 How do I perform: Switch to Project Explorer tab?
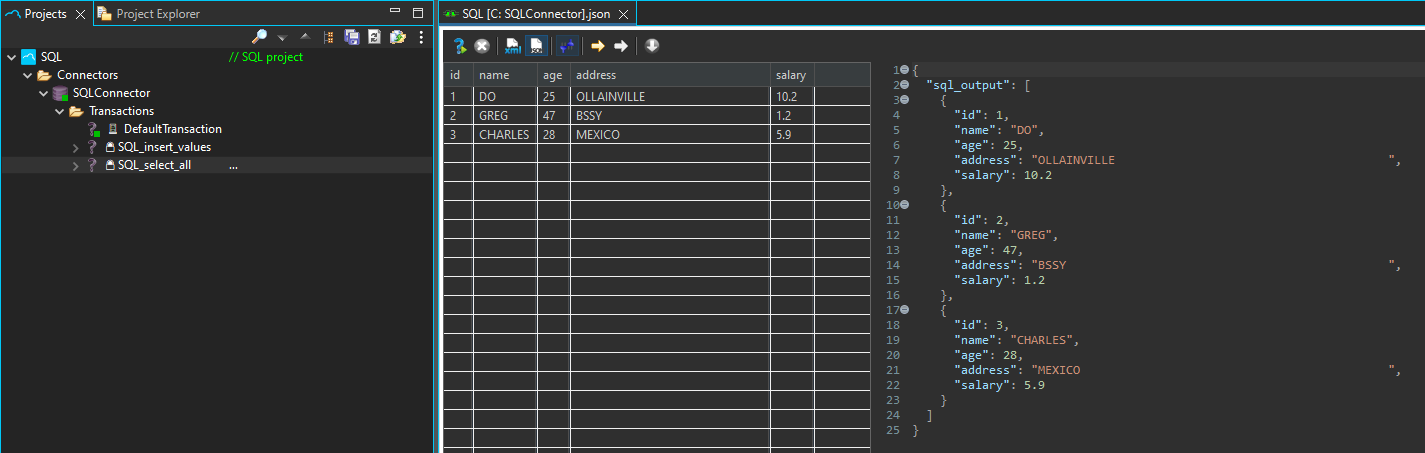pos(149,14)
